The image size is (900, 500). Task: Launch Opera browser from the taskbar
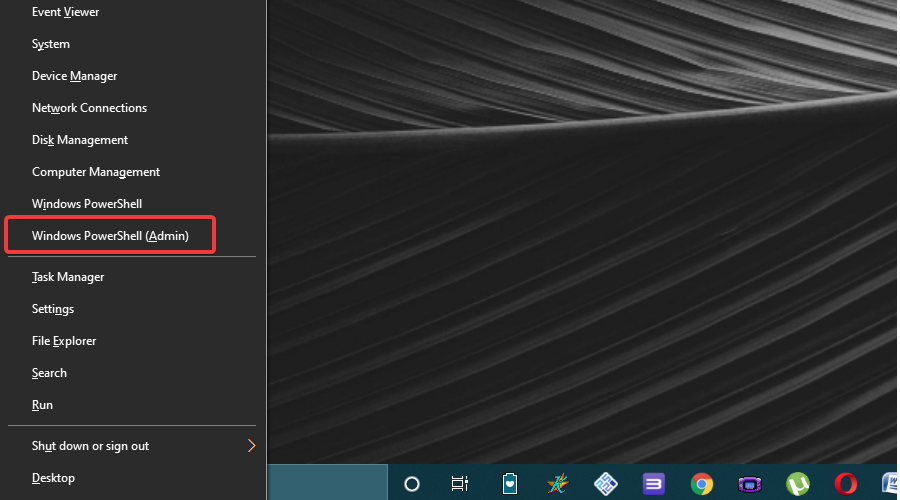tap(846, 484)
